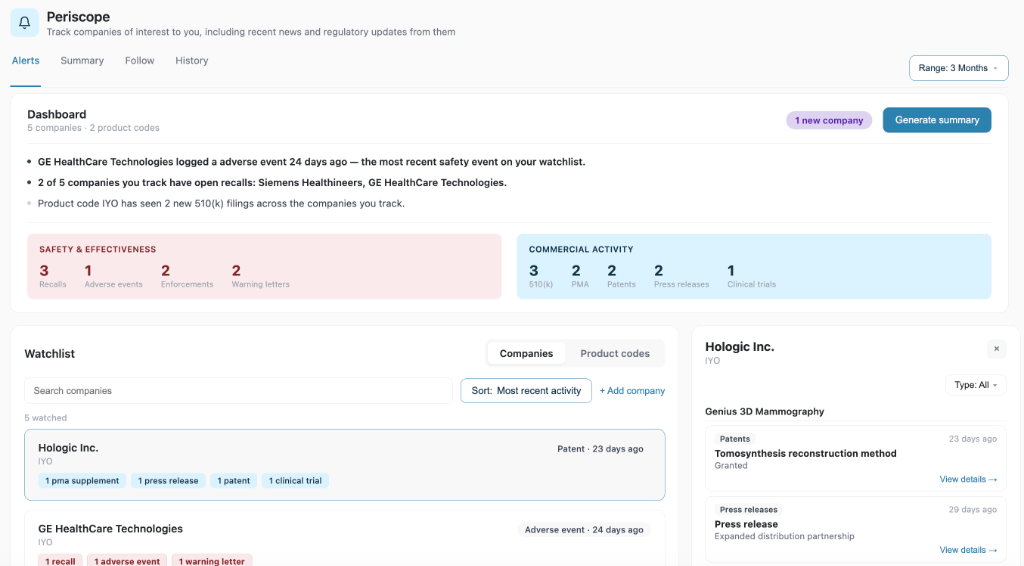
Task: Close the Hologic Inc. detail panel
Action: click(x=996, y=349)
